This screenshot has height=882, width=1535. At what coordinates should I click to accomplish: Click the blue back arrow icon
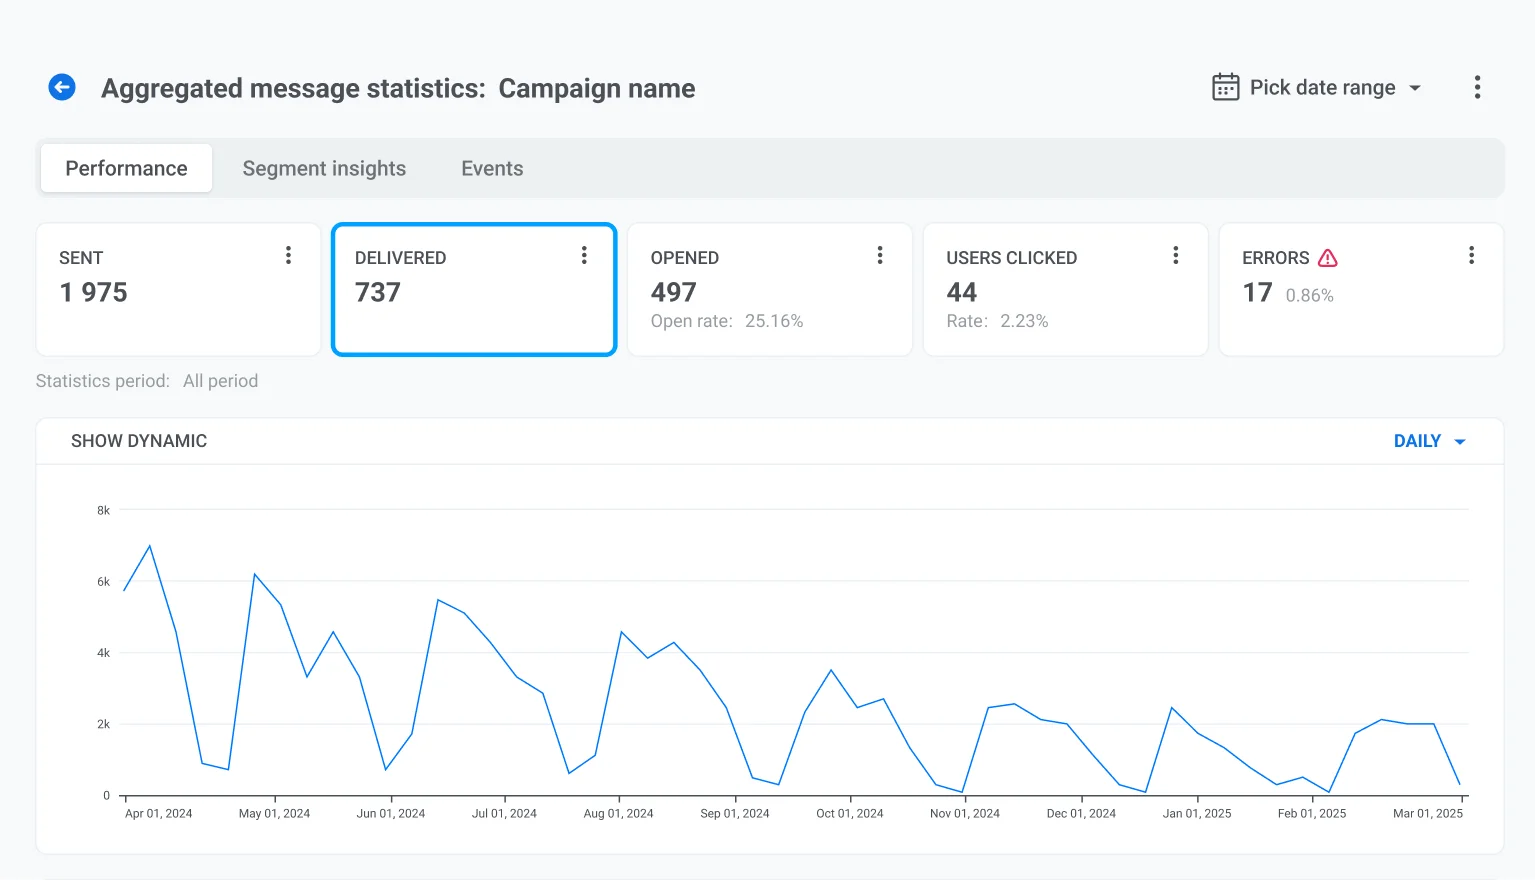(x=62, y=88)
